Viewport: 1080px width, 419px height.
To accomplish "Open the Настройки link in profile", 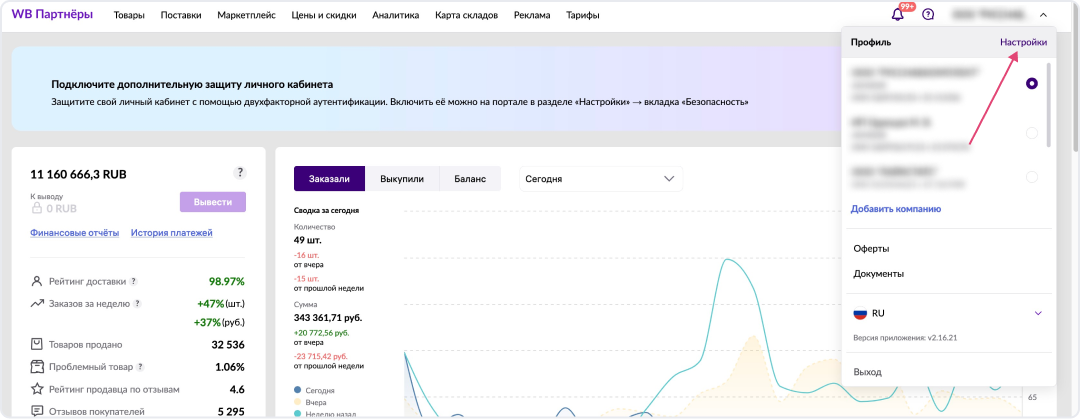I will tap(1024, 43).
